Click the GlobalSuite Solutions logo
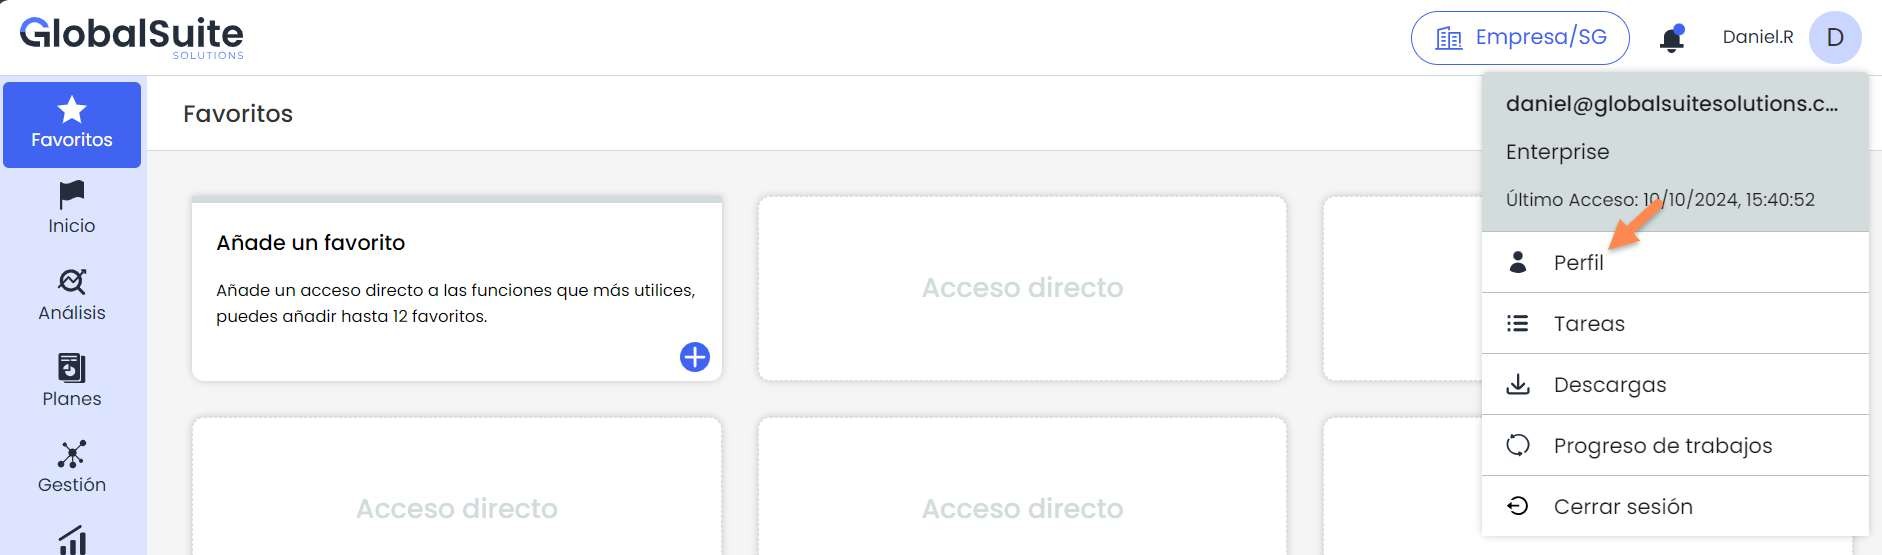The height and width of the screenshot is (555, 1882). coord(132,37)
